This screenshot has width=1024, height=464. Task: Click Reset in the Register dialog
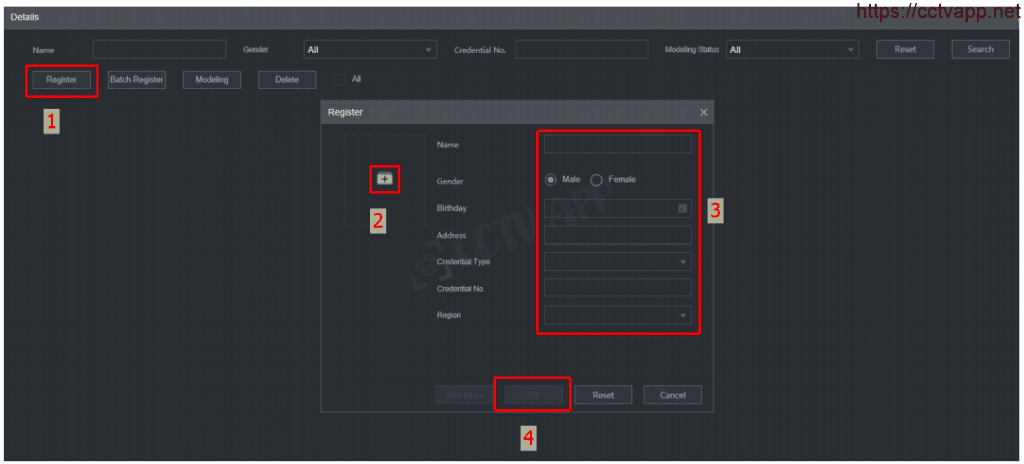coord(603,395)
